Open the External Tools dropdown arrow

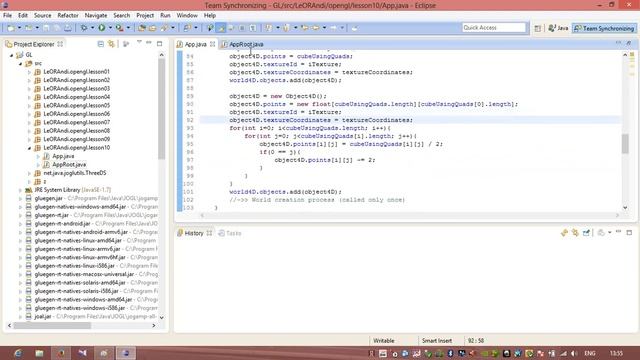[128, 28]
